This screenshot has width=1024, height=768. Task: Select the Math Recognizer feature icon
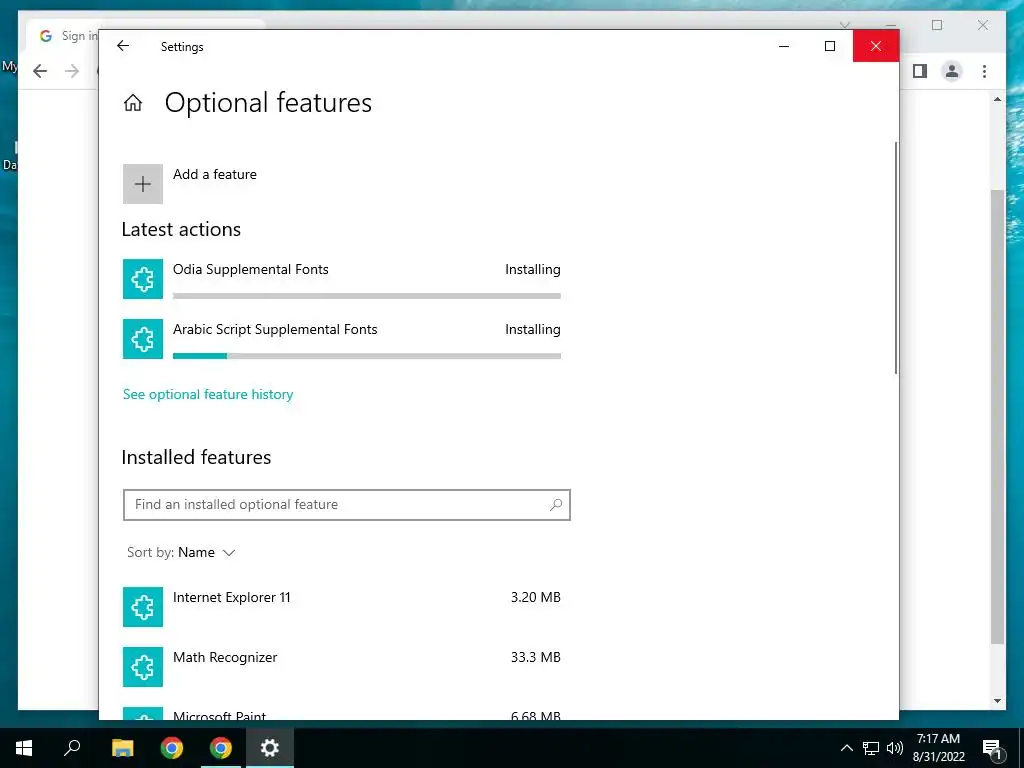pos(143,667)
